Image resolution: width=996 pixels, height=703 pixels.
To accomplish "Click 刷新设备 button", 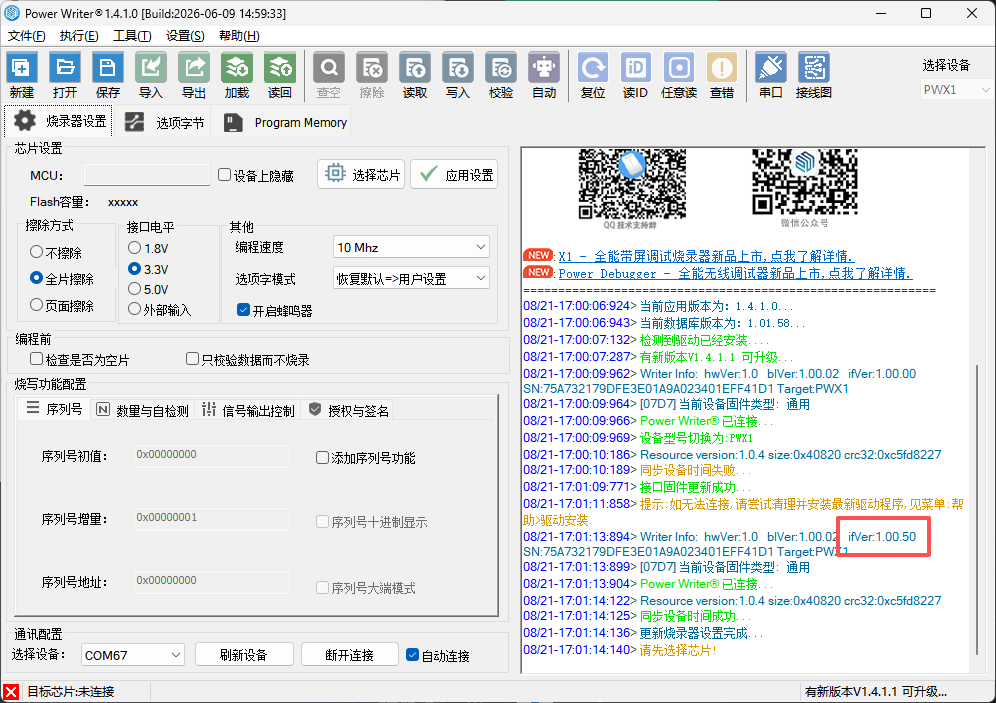I will click(244, 655).
